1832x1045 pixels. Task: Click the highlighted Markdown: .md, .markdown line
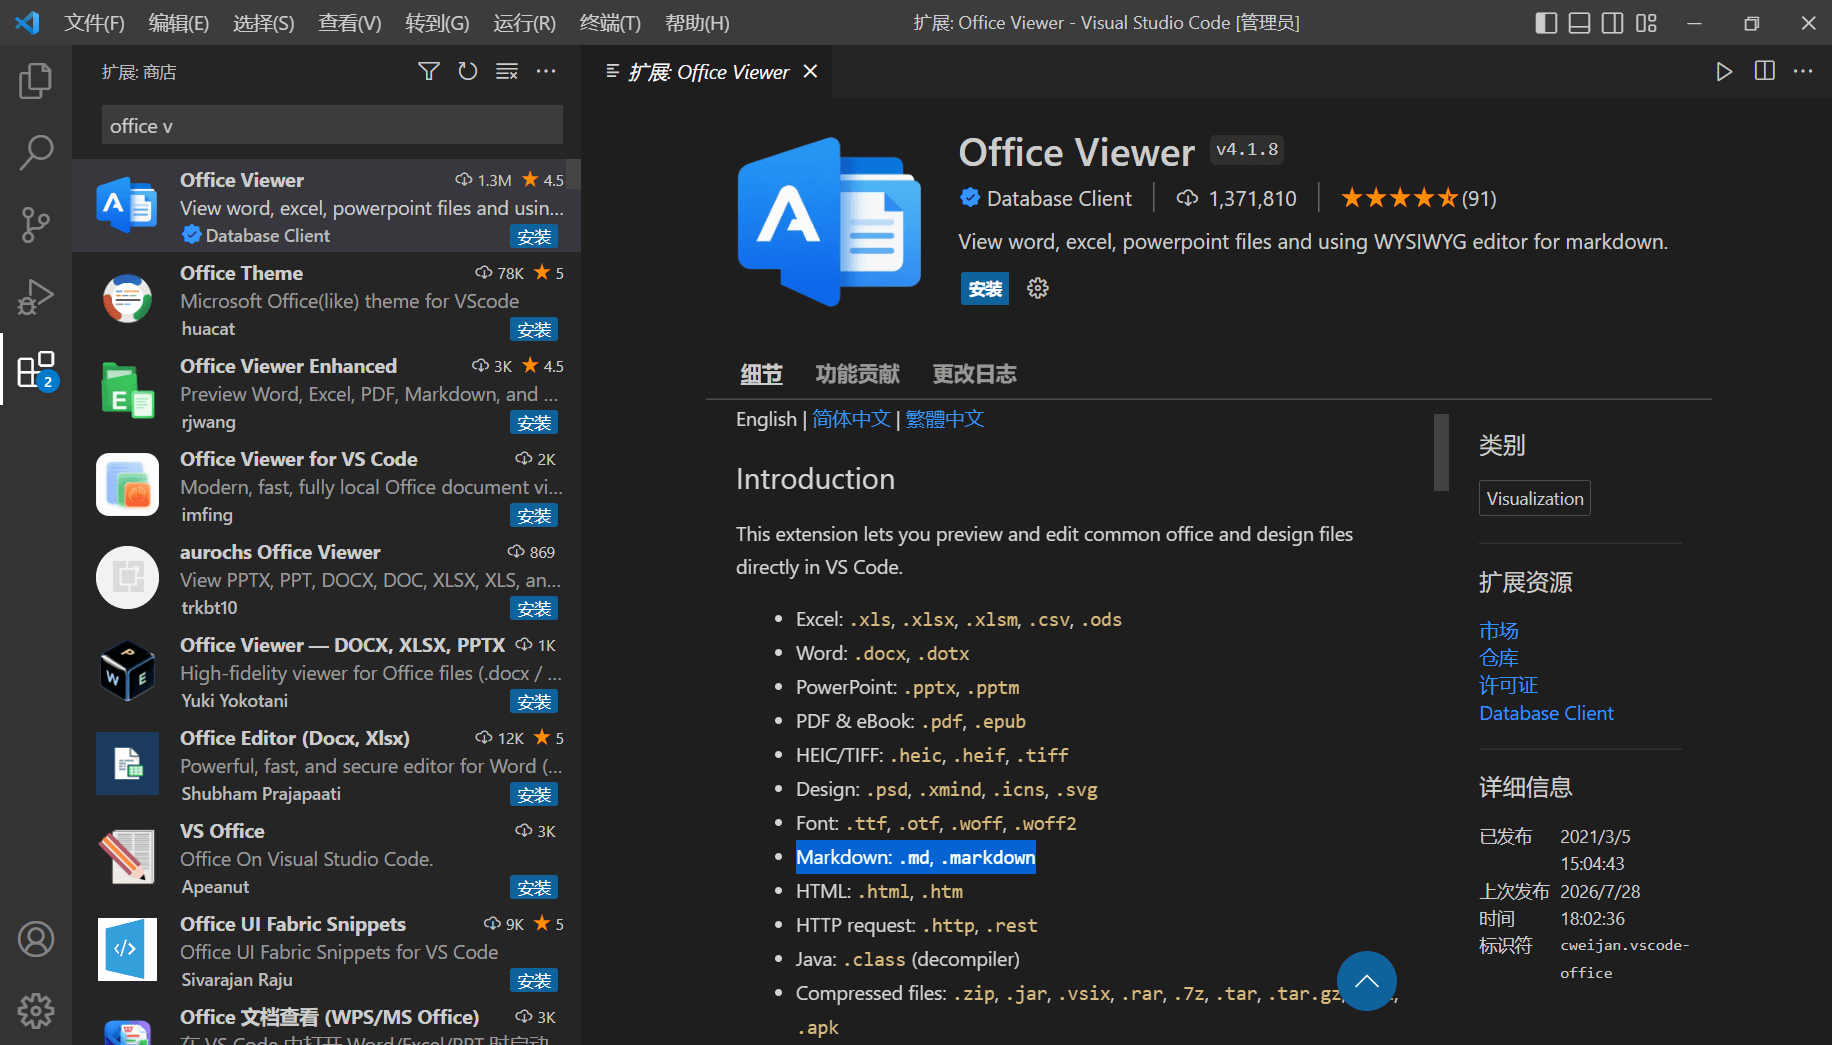pyautogui.click(x=915, y=857)
